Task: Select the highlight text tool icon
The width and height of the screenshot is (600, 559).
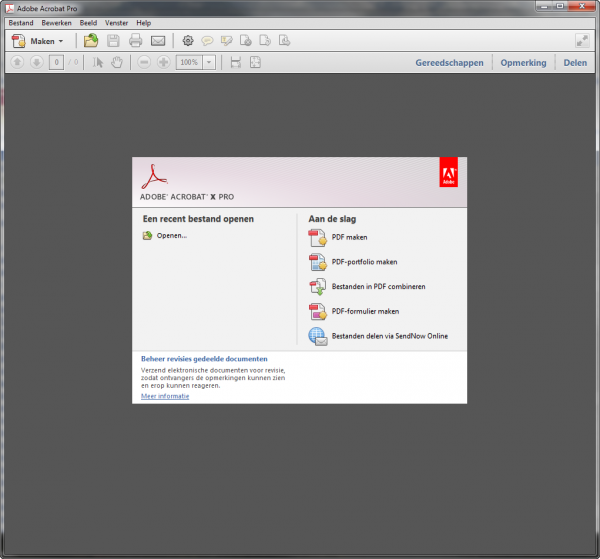Action: [x=227, y=41]
